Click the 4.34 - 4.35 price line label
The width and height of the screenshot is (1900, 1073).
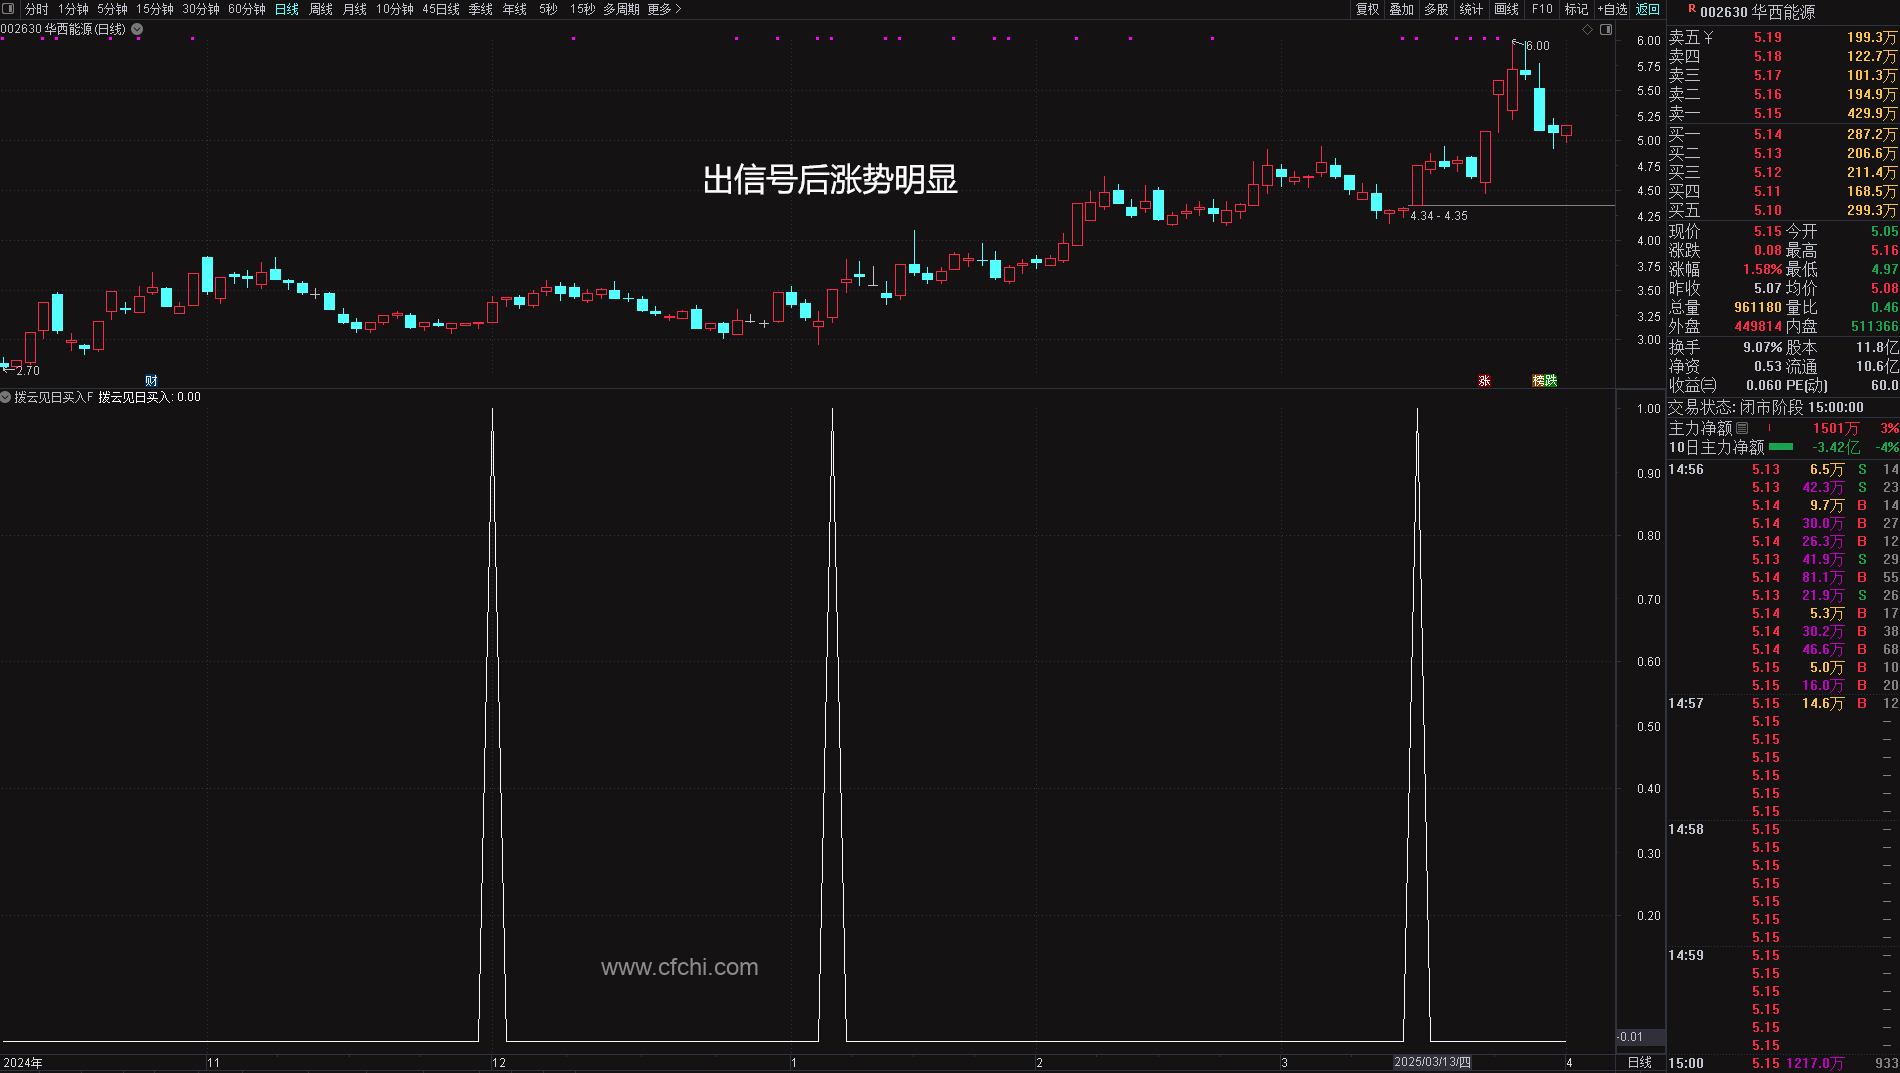point(1439,216)
